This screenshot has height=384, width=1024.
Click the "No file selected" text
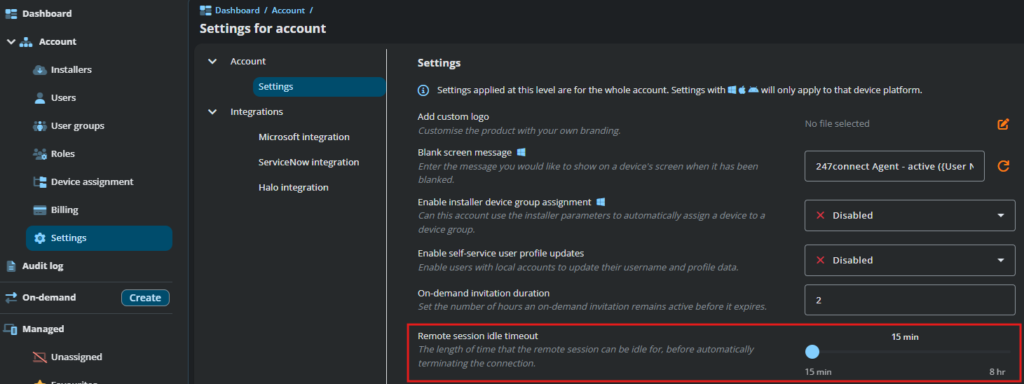837,124
